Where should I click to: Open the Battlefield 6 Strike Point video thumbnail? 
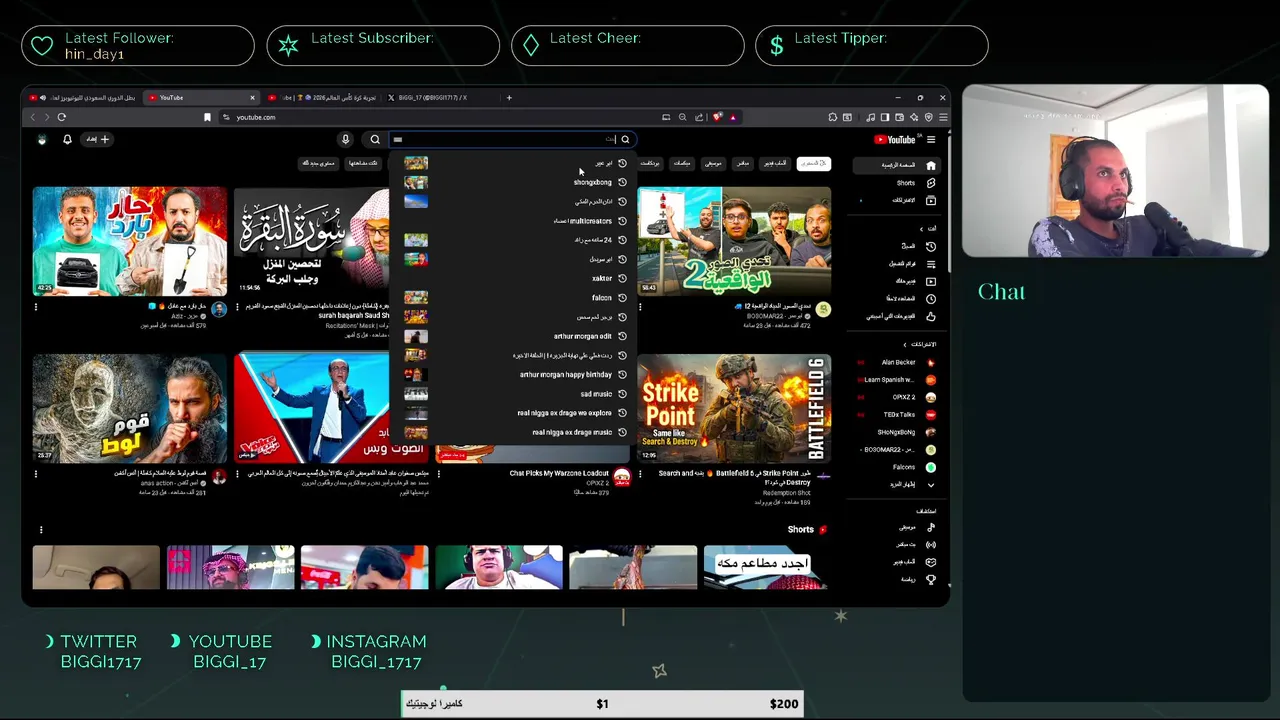pyautogui.click(x=734, y=408)
